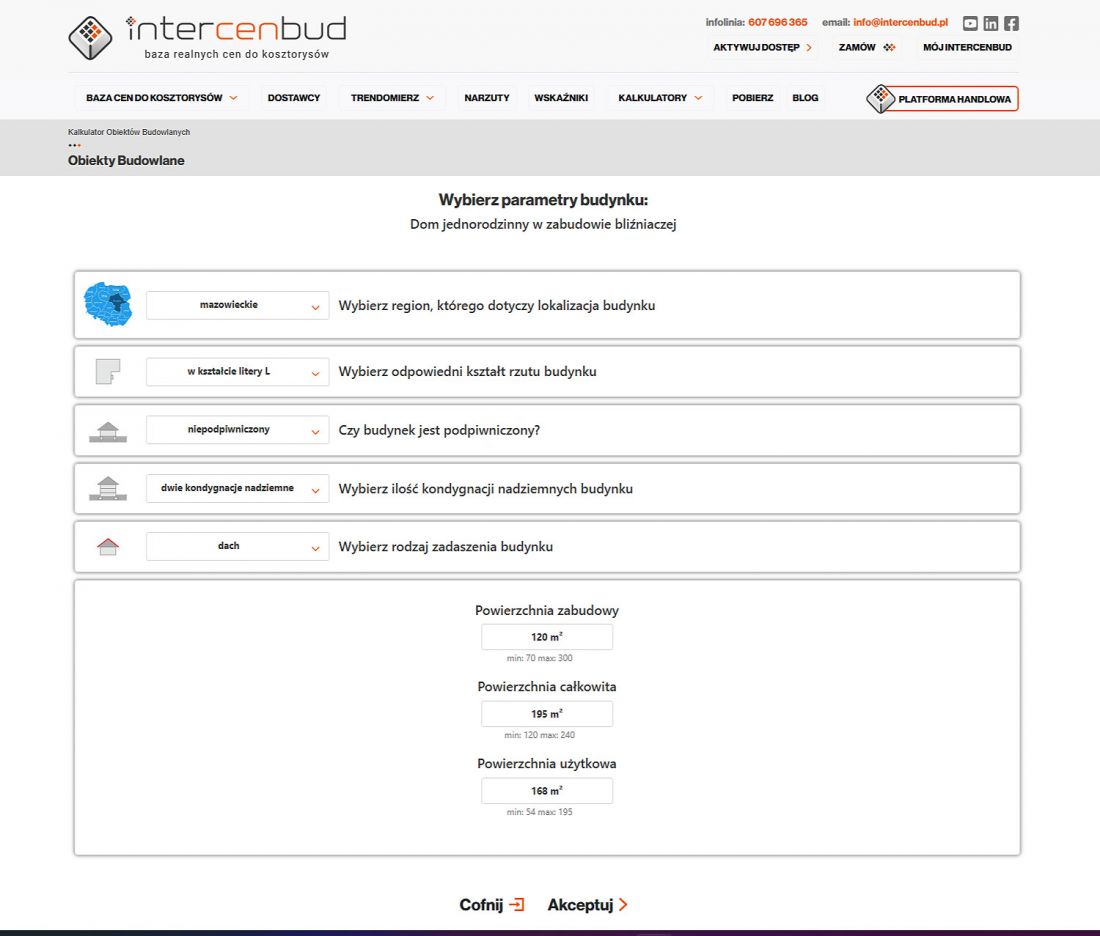Click the 607 696 365 phone number
1100x936 pixels.
777,22
